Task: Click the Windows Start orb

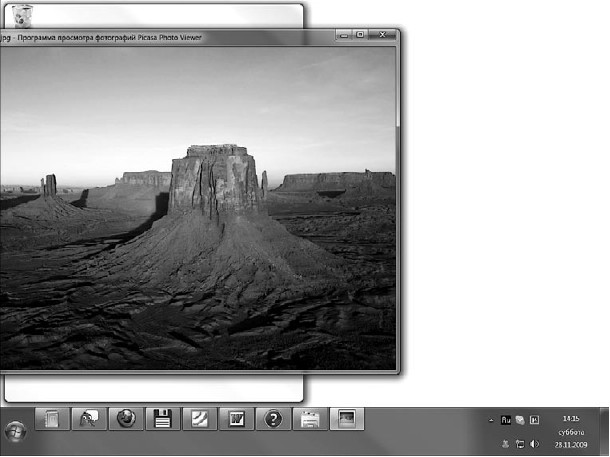Action: tap(16, 432)
